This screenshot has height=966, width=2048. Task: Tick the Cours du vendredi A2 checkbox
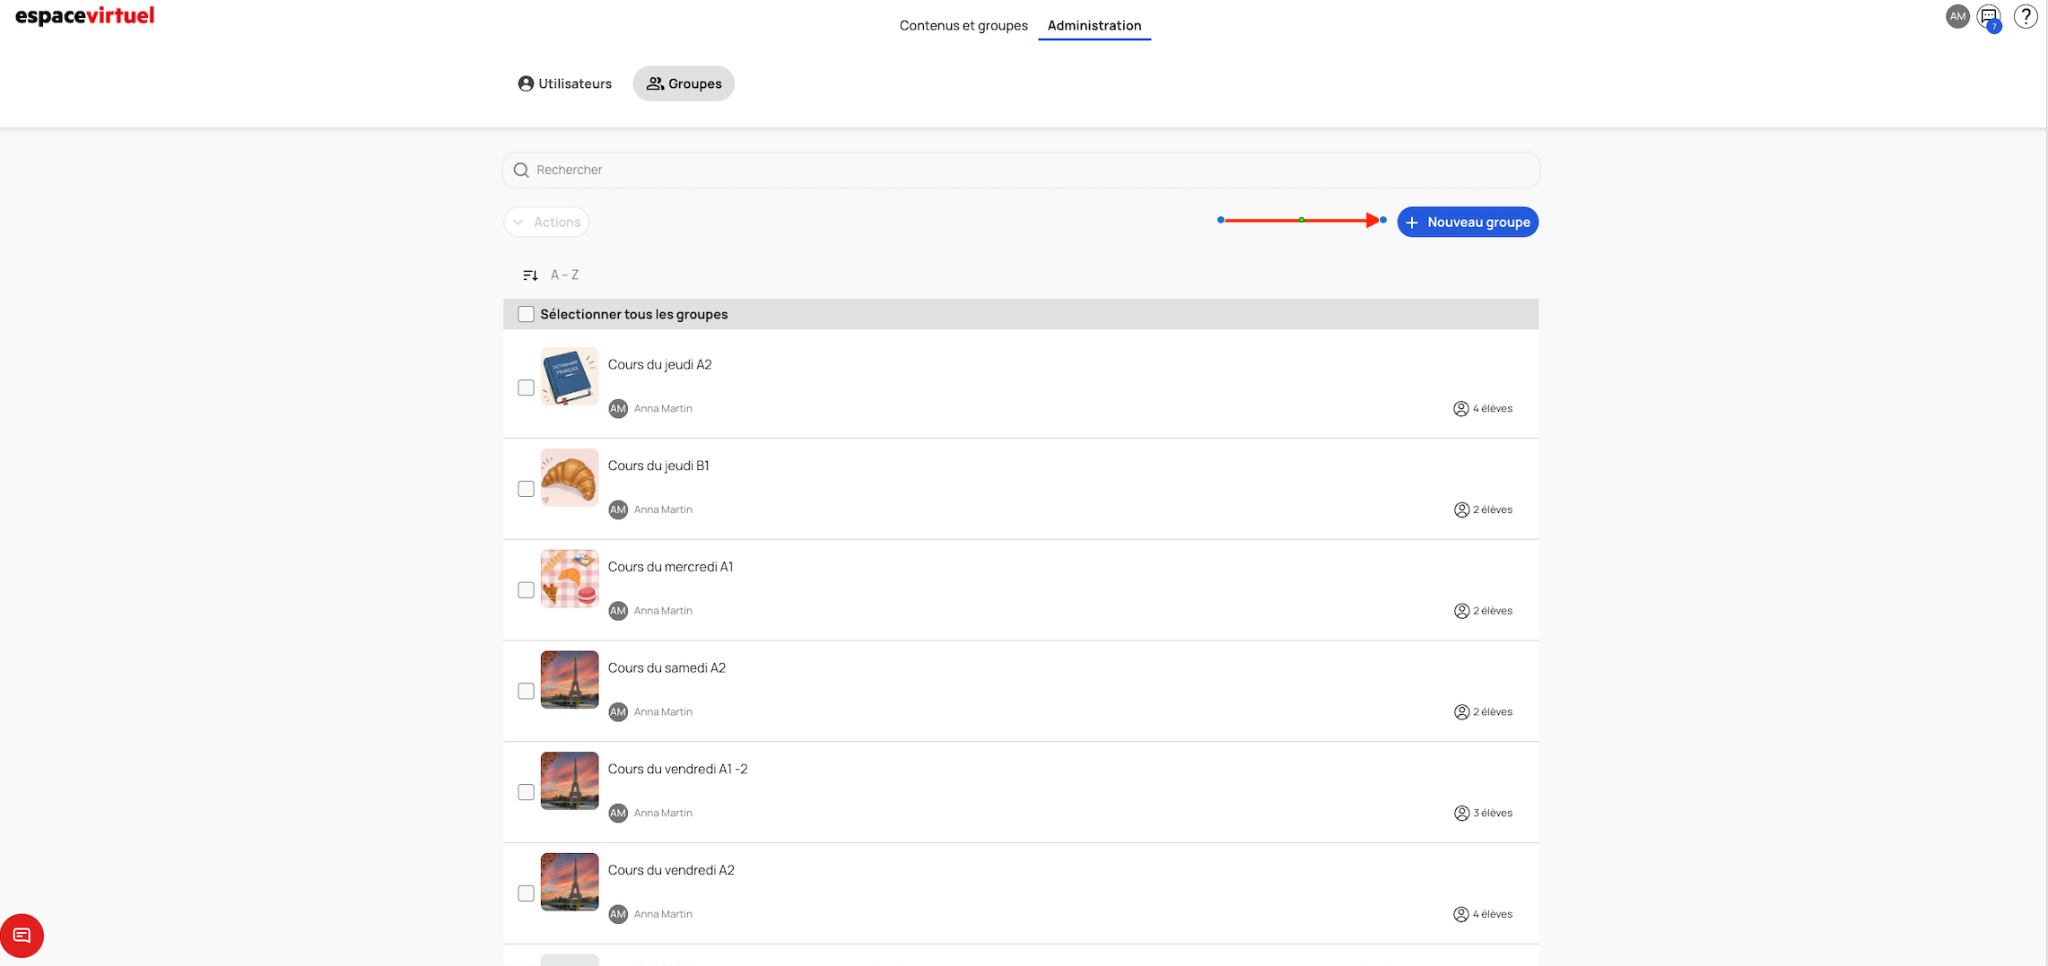coord(526,893)
